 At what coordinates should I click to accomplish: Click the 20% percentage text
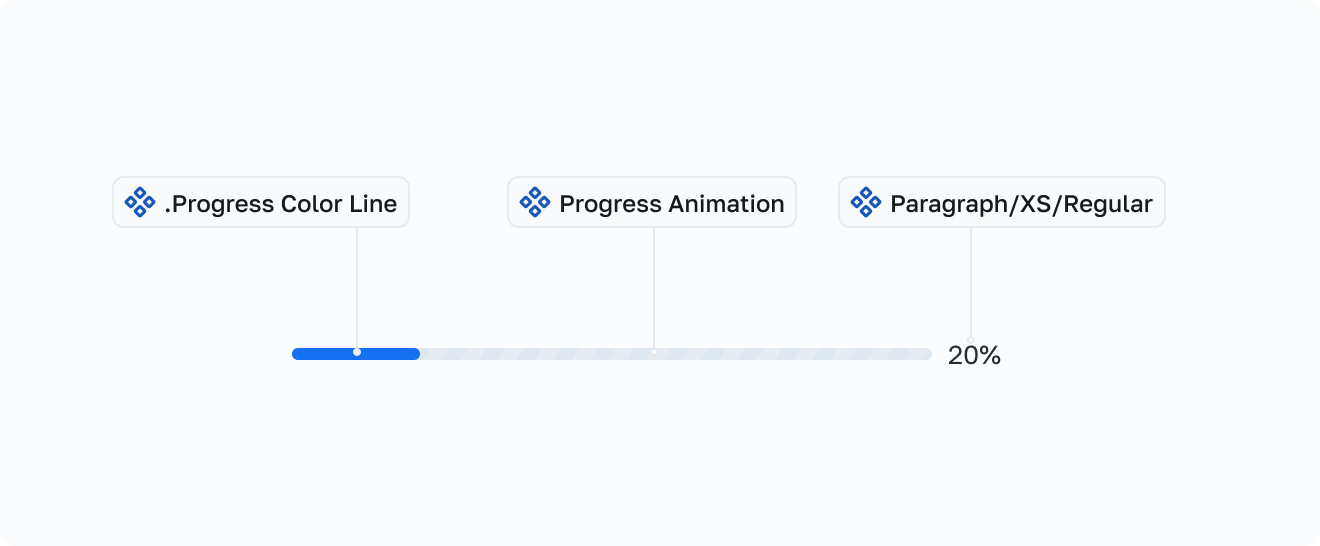(974, 356)
